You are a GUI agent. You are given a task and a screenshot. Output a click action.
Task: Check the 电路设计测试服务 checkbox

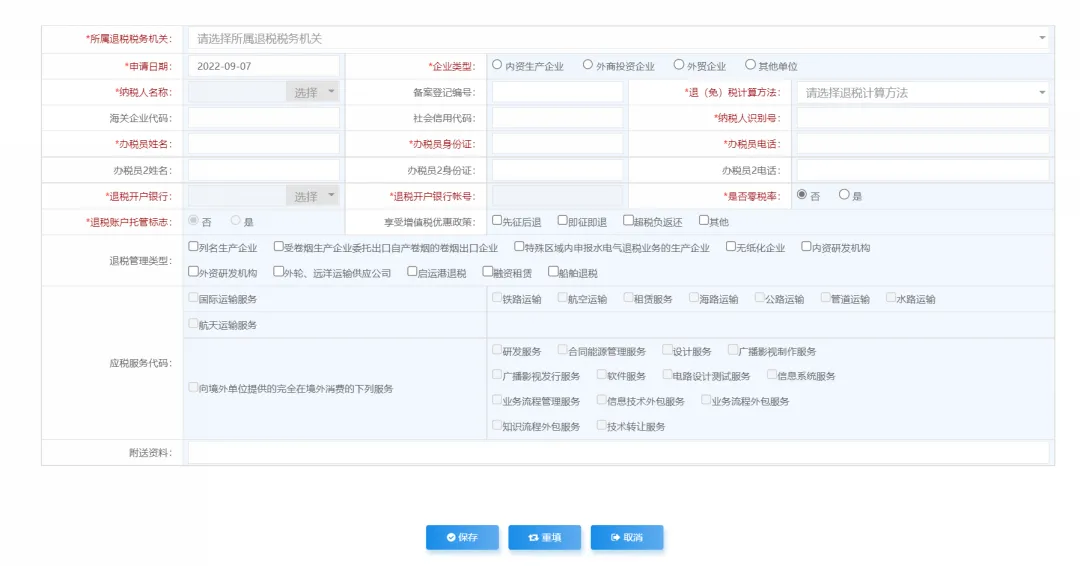pyautogui.click(x=667, y=375)
